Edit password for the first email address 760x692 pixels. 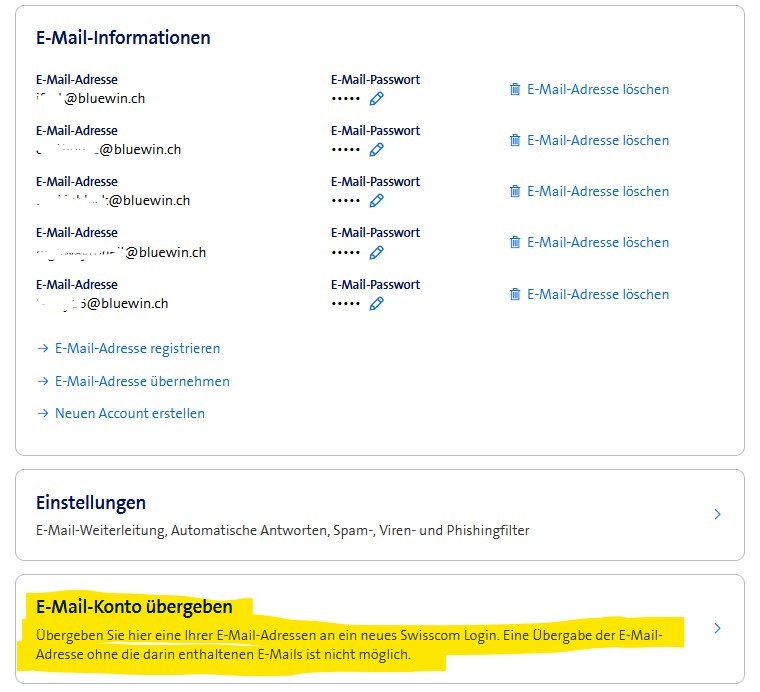coord(376,98)
